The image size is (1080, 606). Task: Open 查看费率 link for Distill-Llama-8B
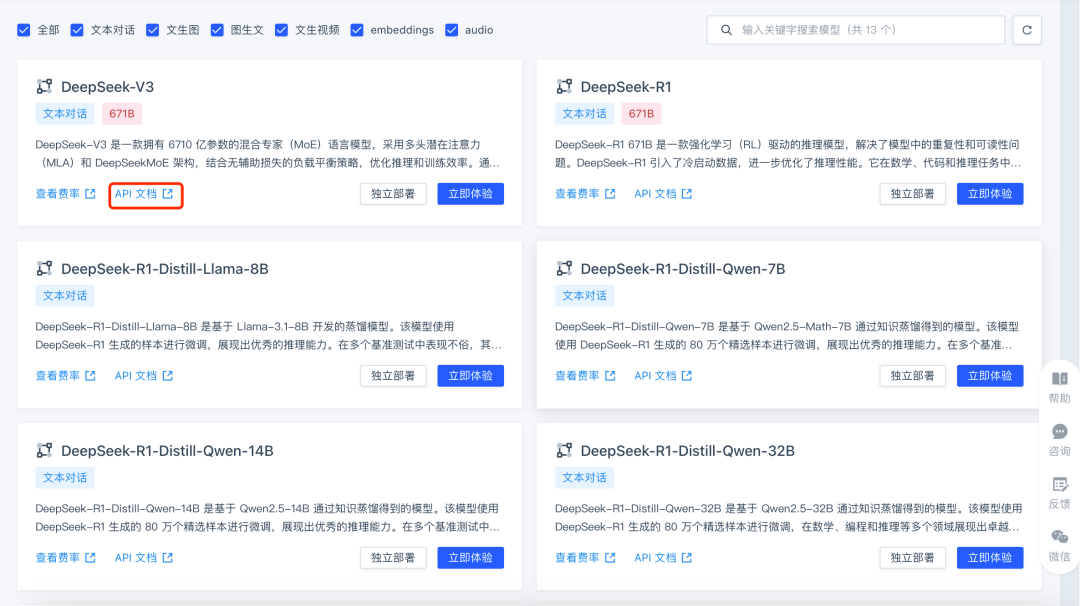pos(65,376)
